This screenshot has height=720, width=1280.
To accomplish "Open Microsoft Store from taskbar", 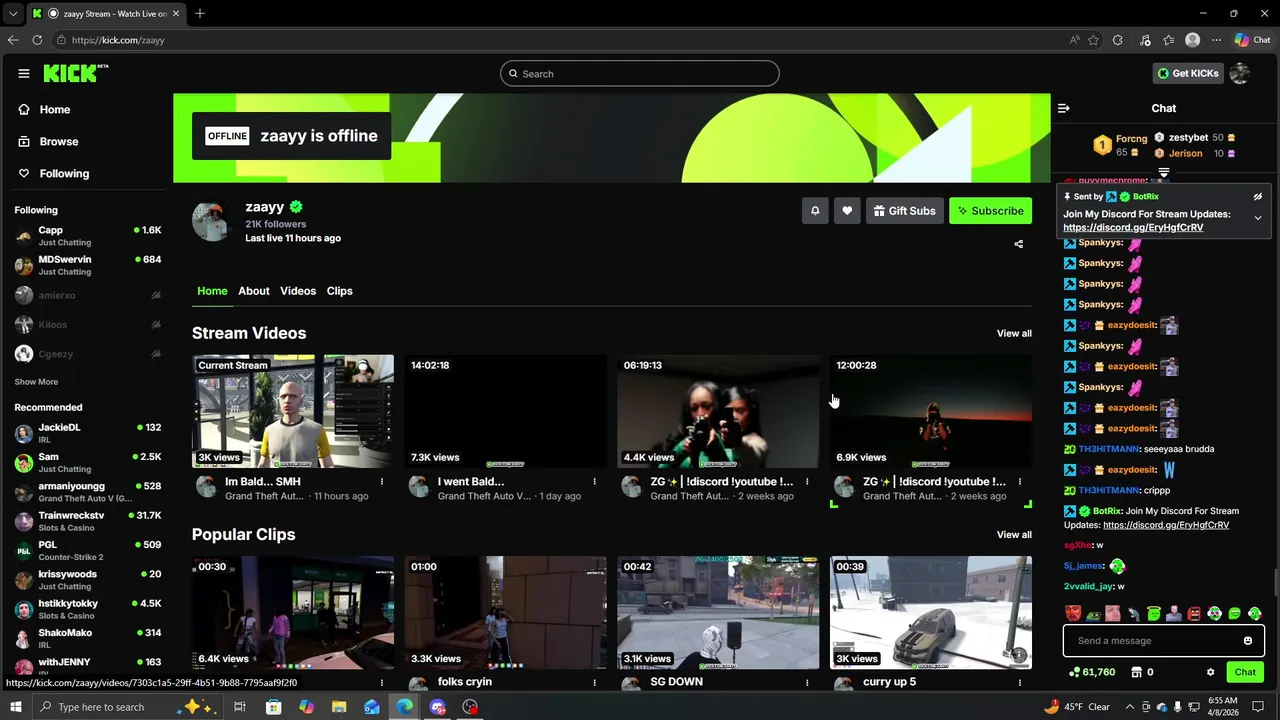I will tap(274, 707).
